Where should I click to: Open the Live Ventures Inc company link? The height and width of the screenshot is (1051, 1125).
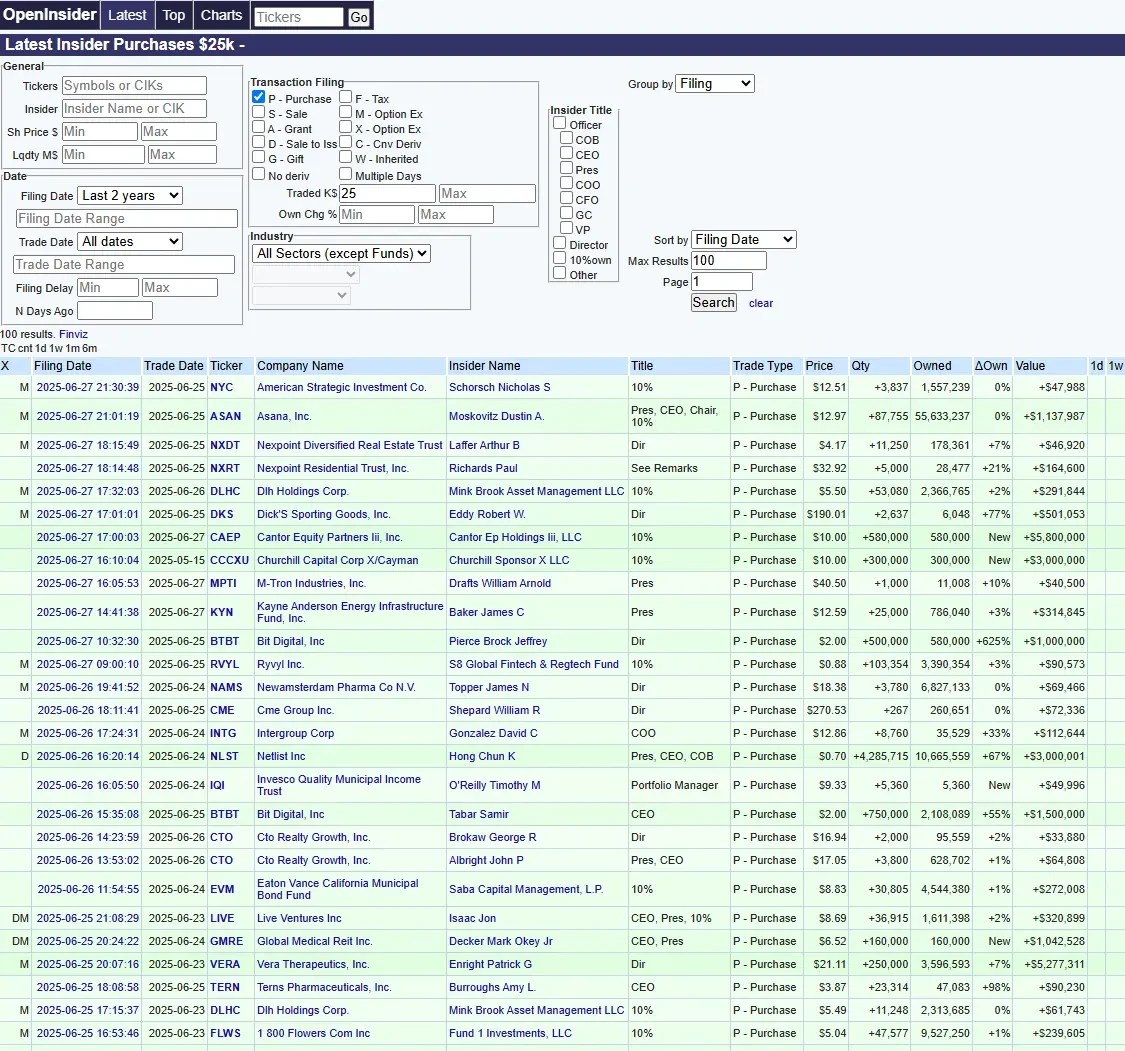coord(299,918)
